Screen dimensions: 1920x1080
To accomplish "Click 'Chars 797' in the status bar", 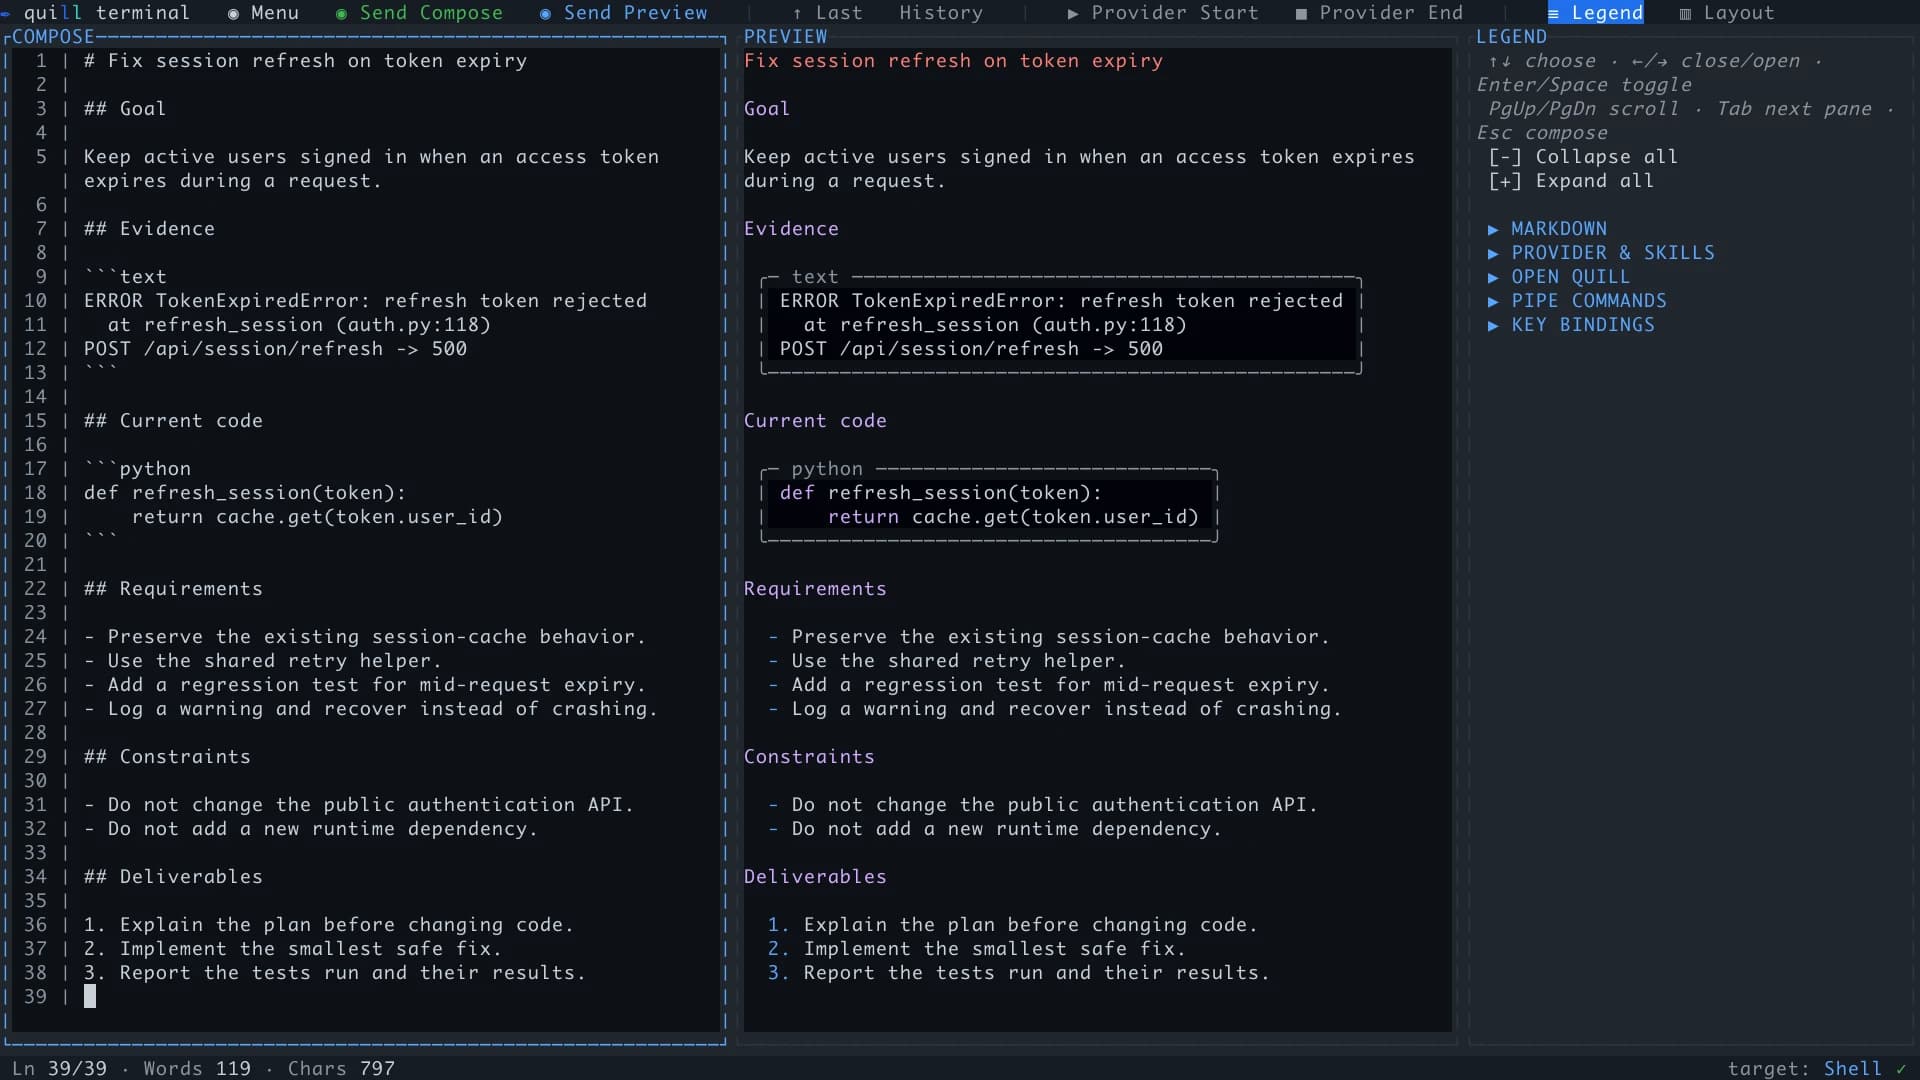I will click(341, 1068).
